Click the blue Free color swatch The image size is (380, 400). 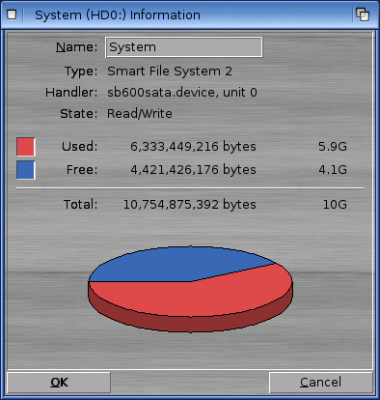tap(26, 170)
